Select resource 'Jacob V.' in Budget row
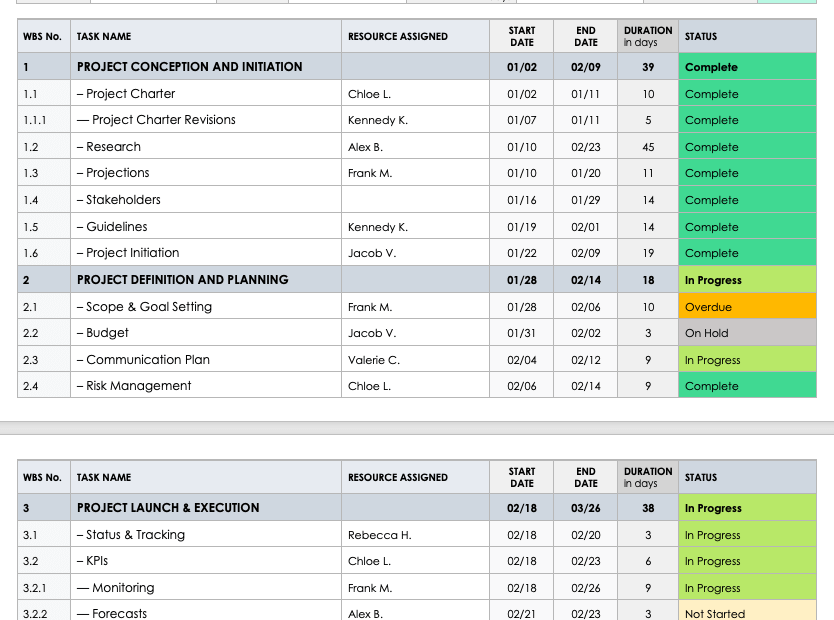 tap(415, 333)
